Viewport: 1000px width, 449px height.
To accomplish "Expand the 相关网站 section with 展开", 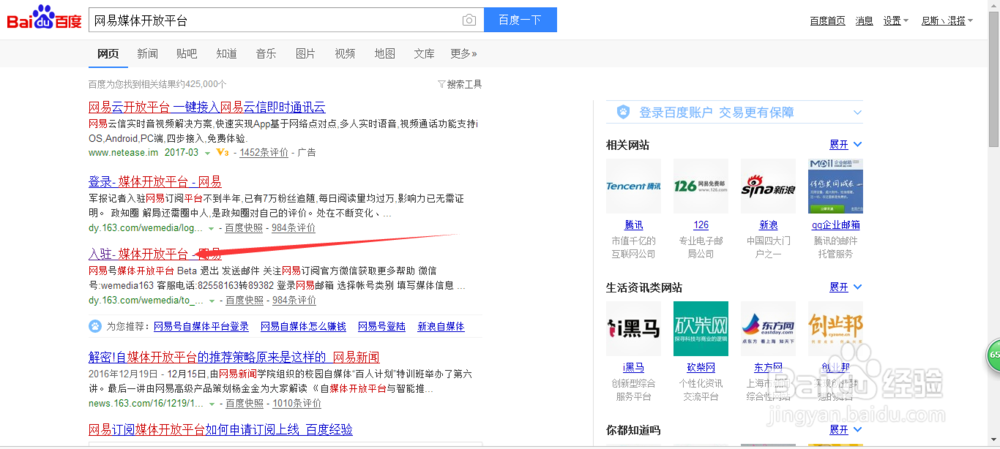I will pos(846,145).
